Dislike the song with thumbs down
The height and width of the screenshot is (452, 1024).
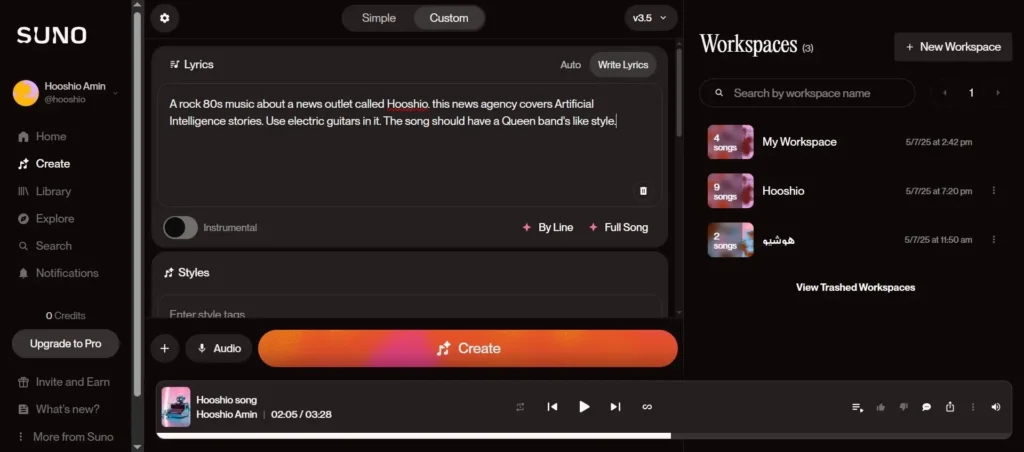[903, 407]
